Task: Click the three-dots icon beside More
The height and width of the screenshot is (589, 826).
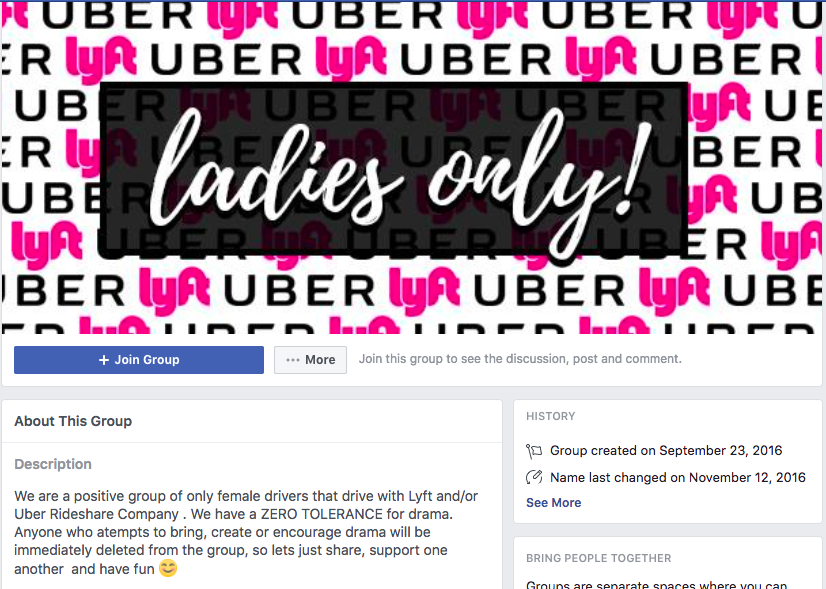Action: [293, 360]
